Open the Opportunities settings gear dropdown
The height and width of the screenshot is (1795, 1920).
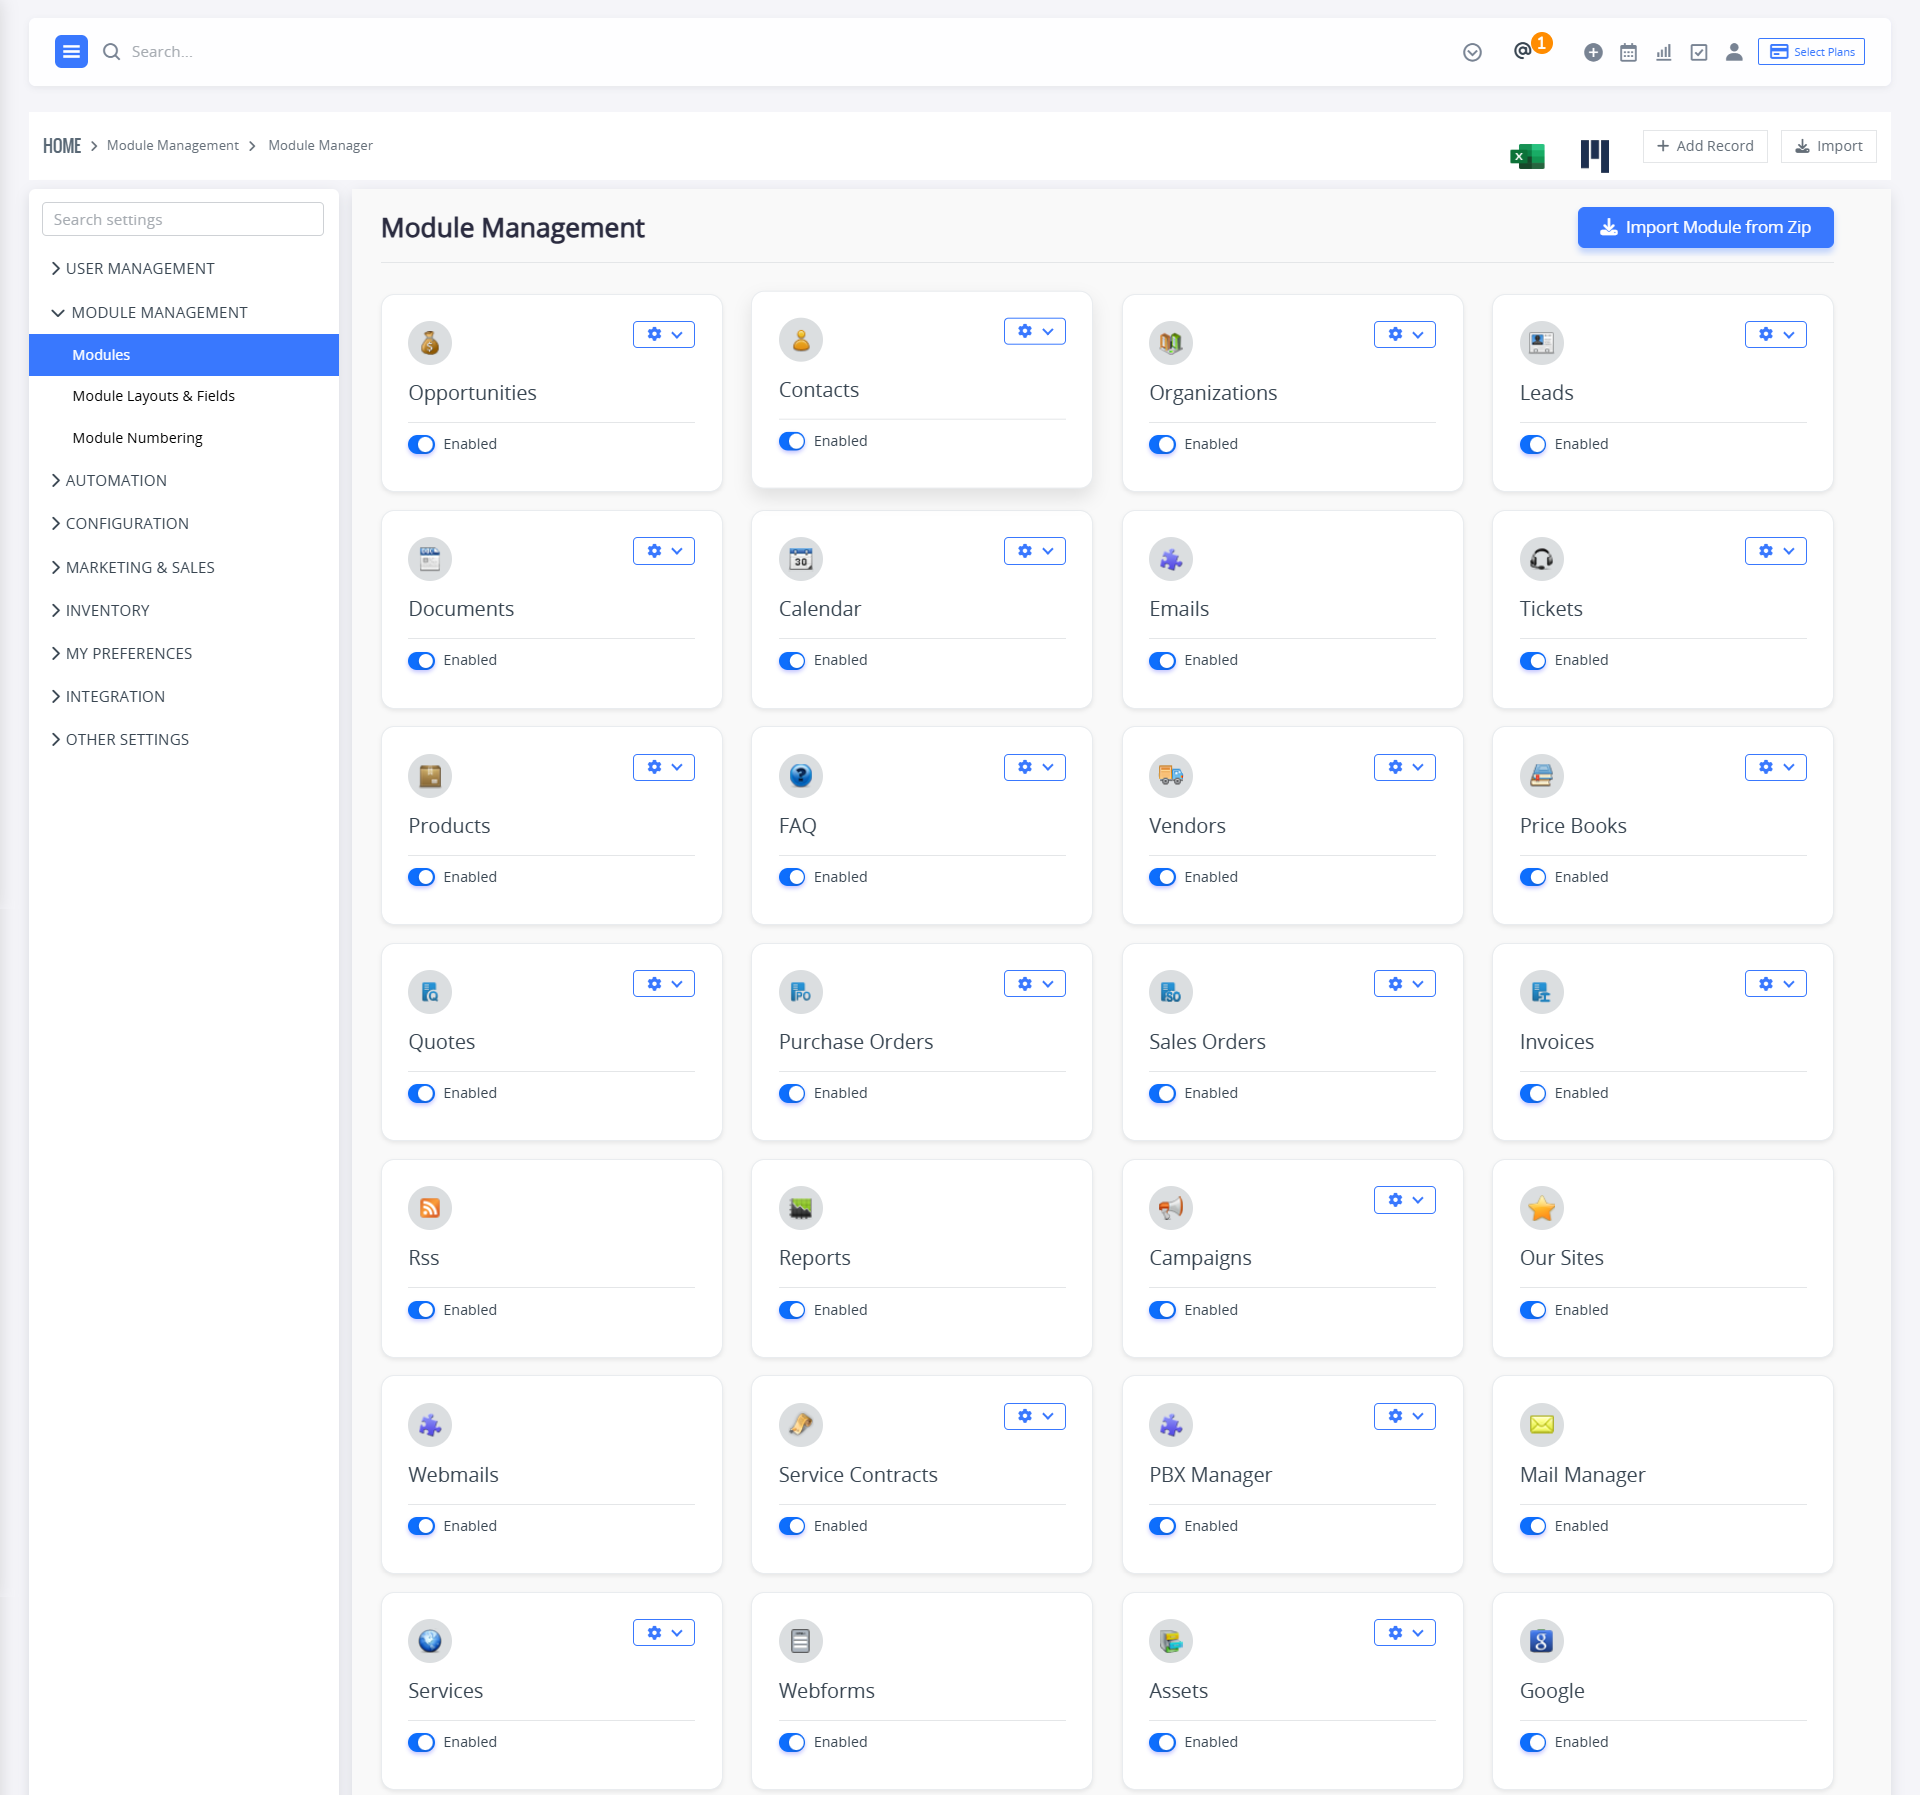pos(664,334)
